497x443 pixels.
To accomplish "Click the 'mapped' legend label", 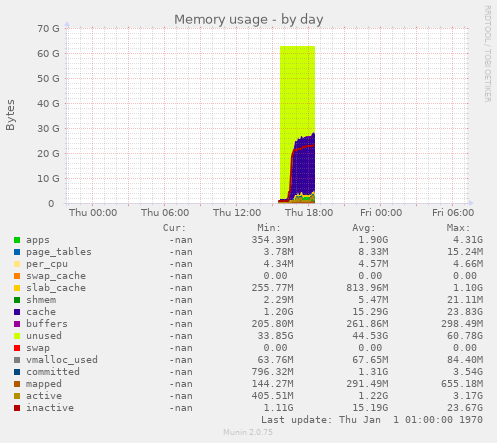I will click(x=44, y=384).
